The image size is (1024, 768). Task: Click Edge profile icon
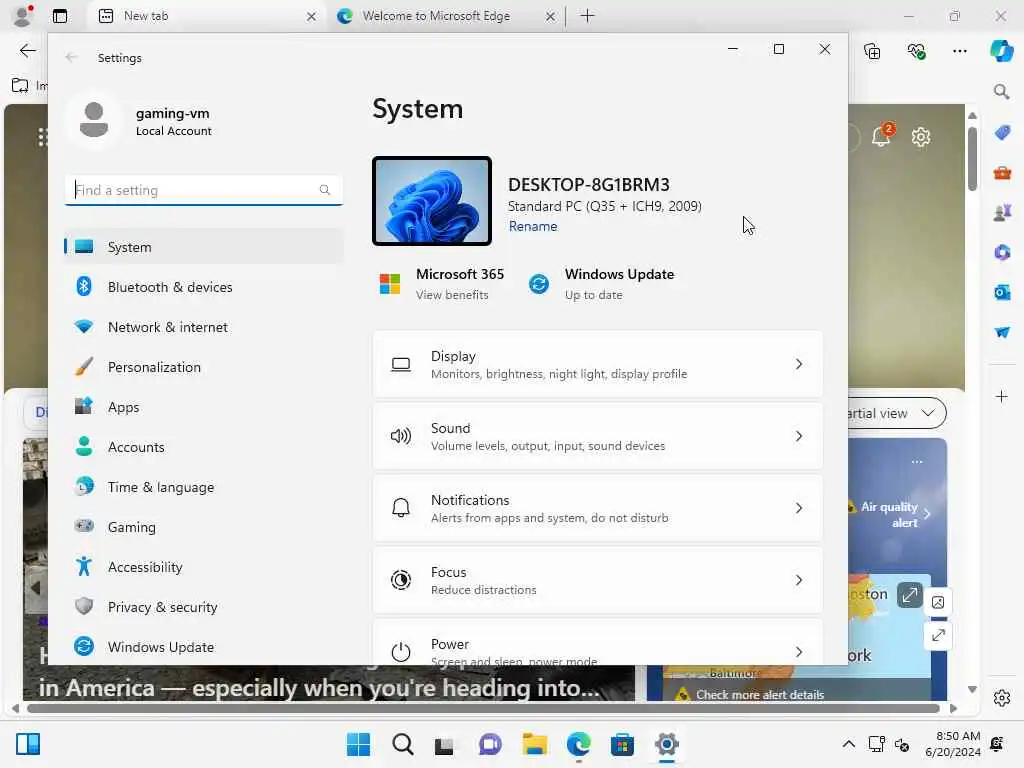coord(22,16)
